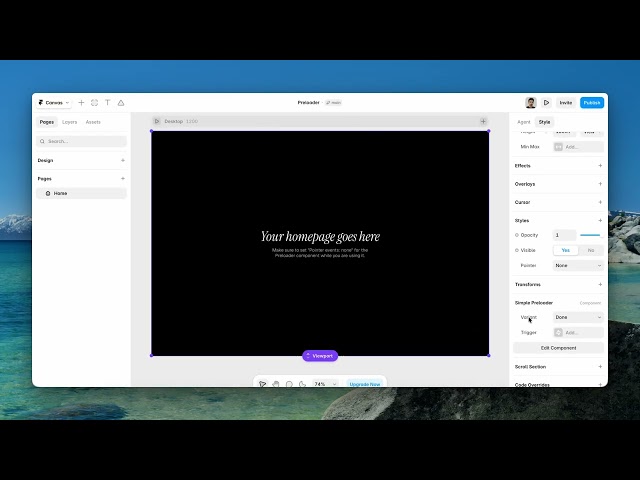The width and height of the screenshot is (640, 480).
Task: Open the Pointer dropdown showing None
Action: [578, 266]
